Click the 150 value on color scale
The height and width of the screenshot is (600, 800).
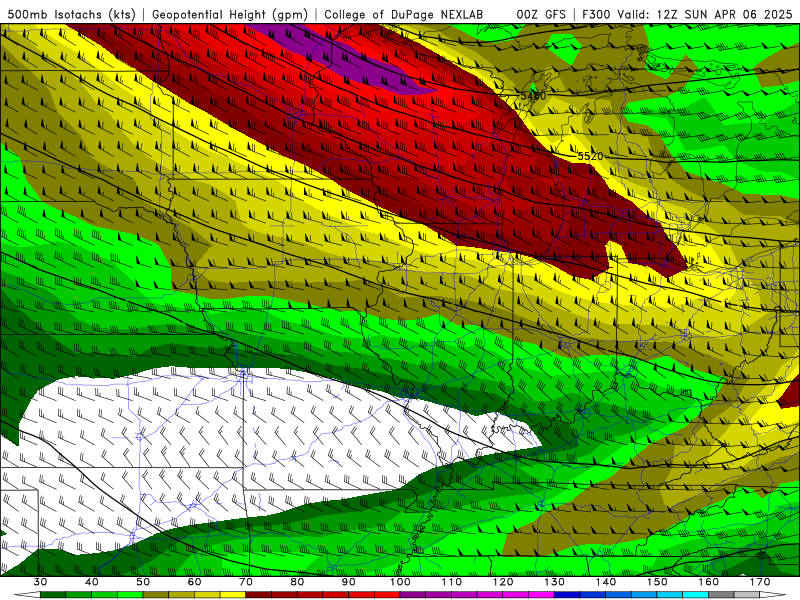pos(657,582)
